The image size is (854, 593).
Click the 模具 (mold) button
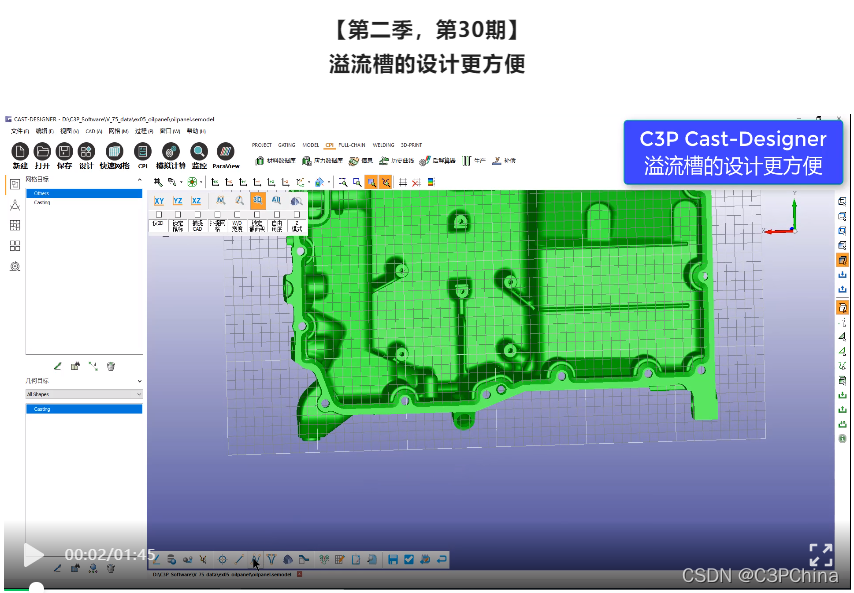[361, 161]
